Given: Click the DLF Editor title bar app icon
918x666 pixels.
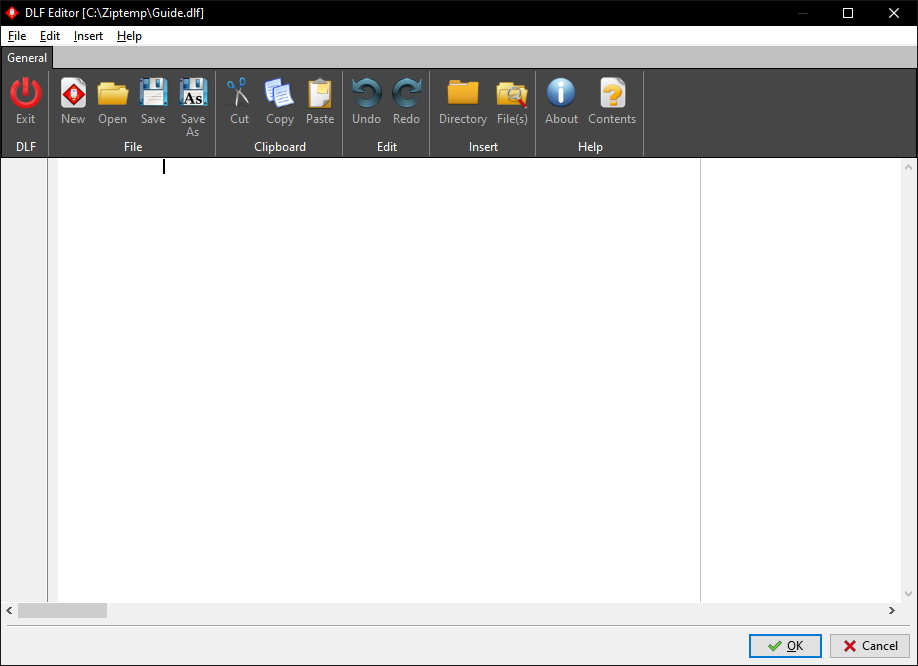Looking at the screenshot, I should point(12,12).
